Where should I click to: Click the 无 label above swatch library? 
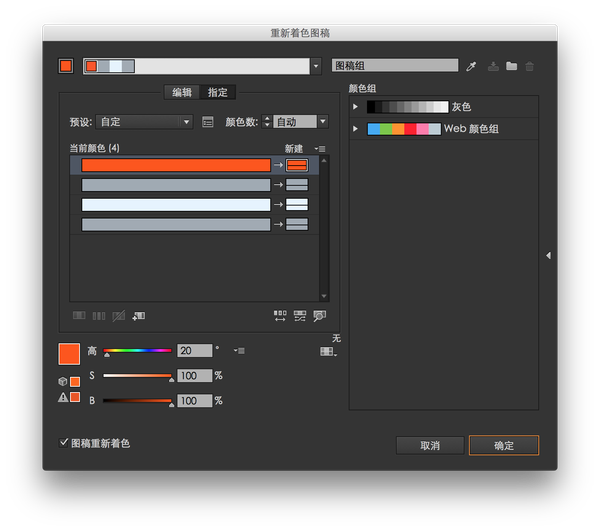(x=336, y=338)
